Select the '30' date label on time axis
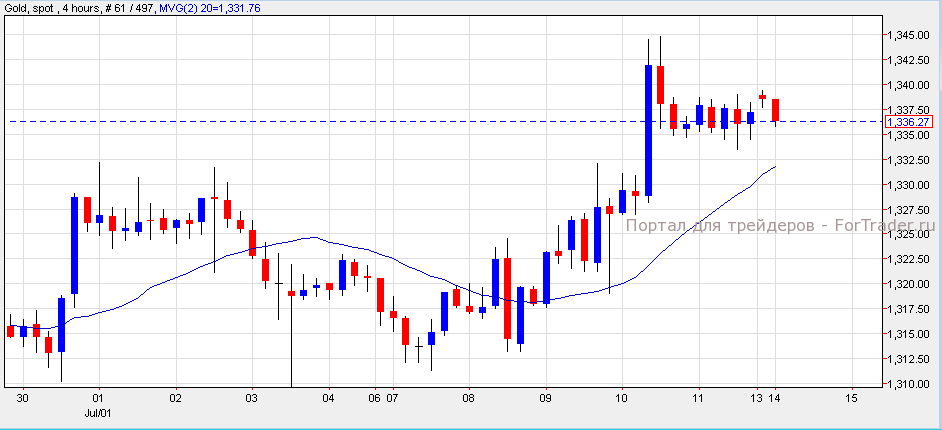This screenshot has width=942, height=430. click(23, 398)
